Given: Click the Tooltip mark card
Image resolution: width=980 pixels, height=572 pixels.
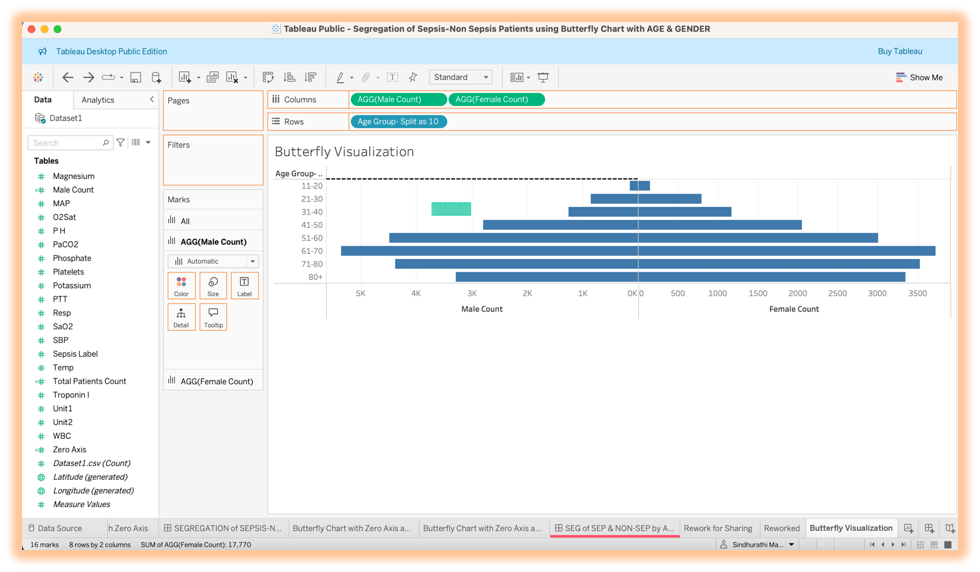Looking at the screenshot, I should click(x=213, y=317).
